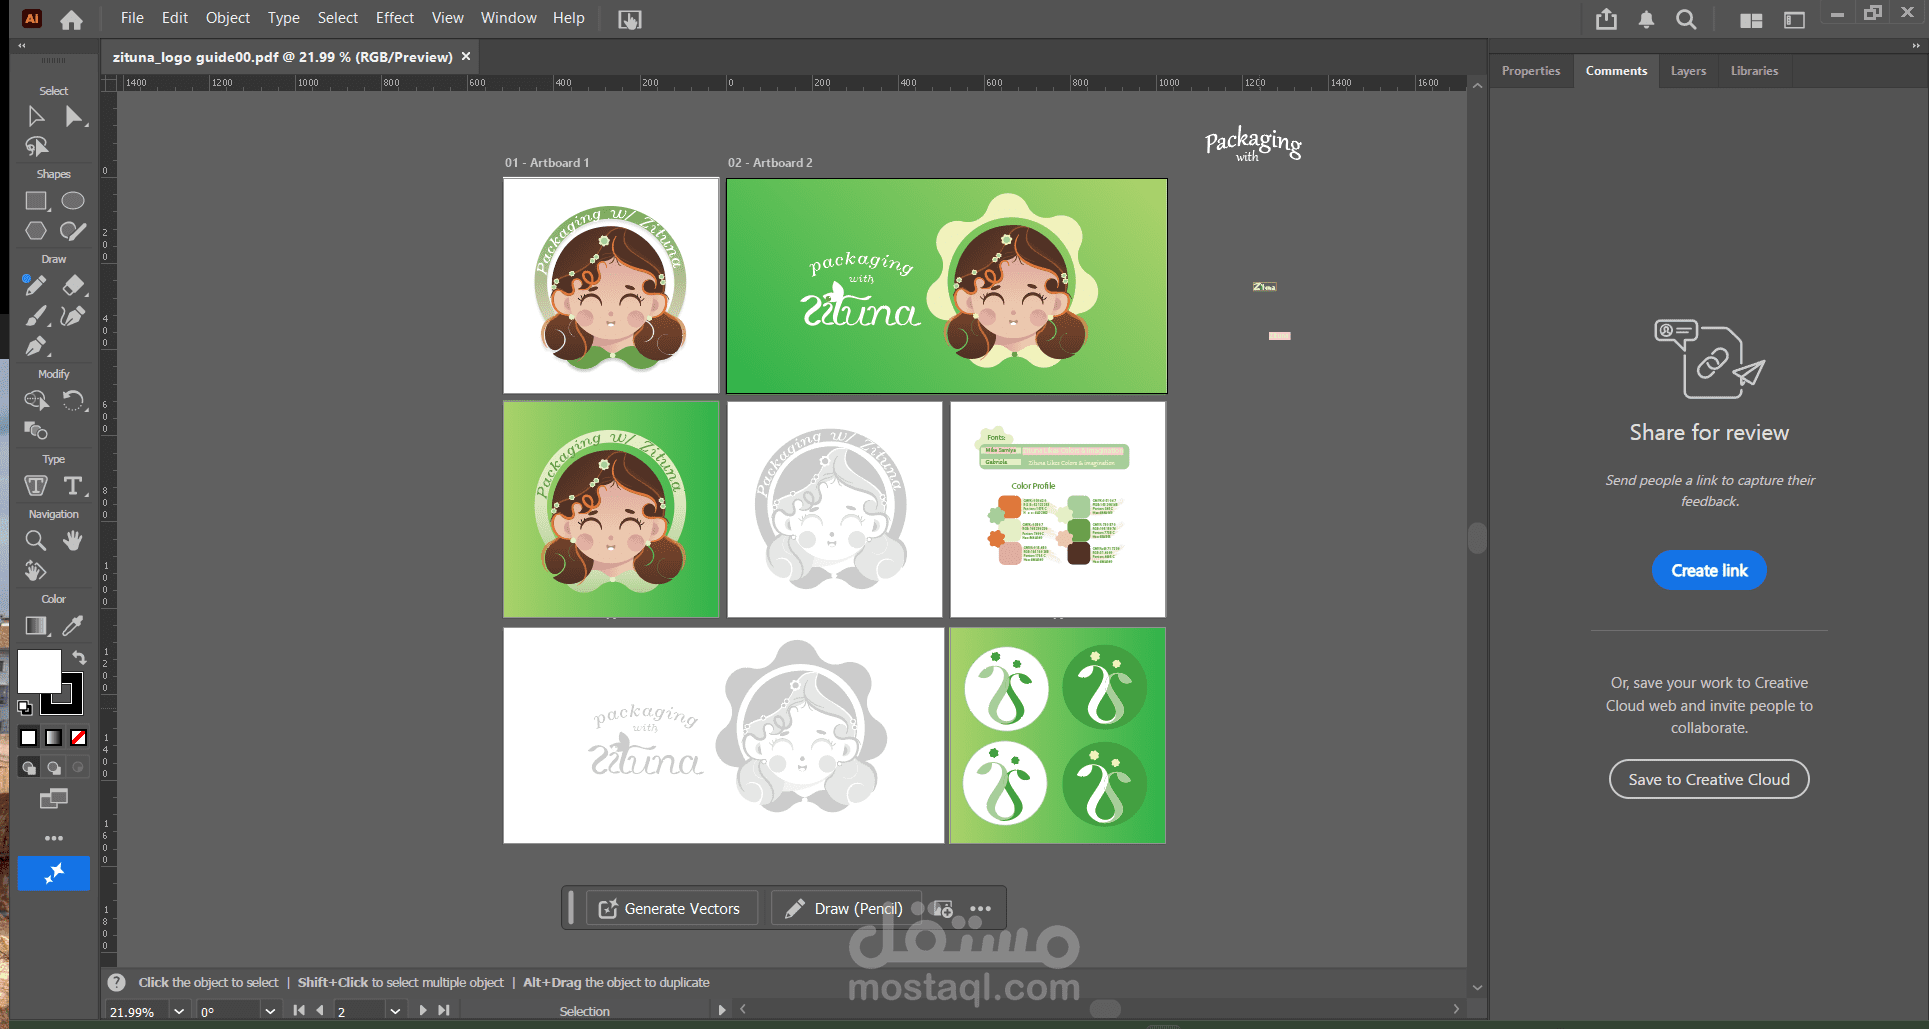Set fill mode to None
Screen dimensions: 1929x1029
78,738
